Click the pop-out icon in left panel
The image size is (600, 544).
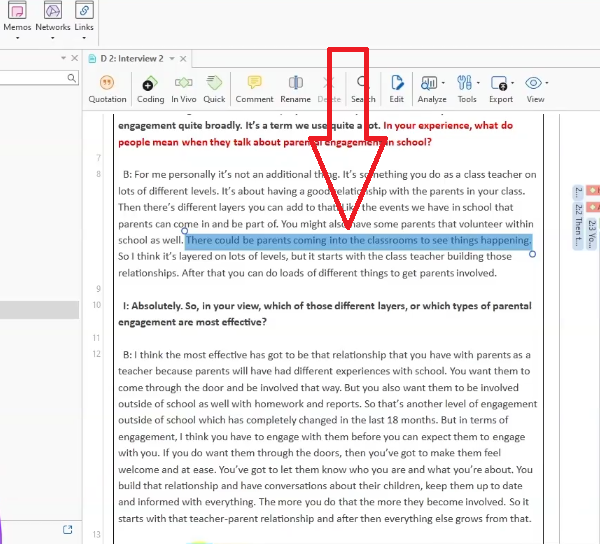[68, 529]
